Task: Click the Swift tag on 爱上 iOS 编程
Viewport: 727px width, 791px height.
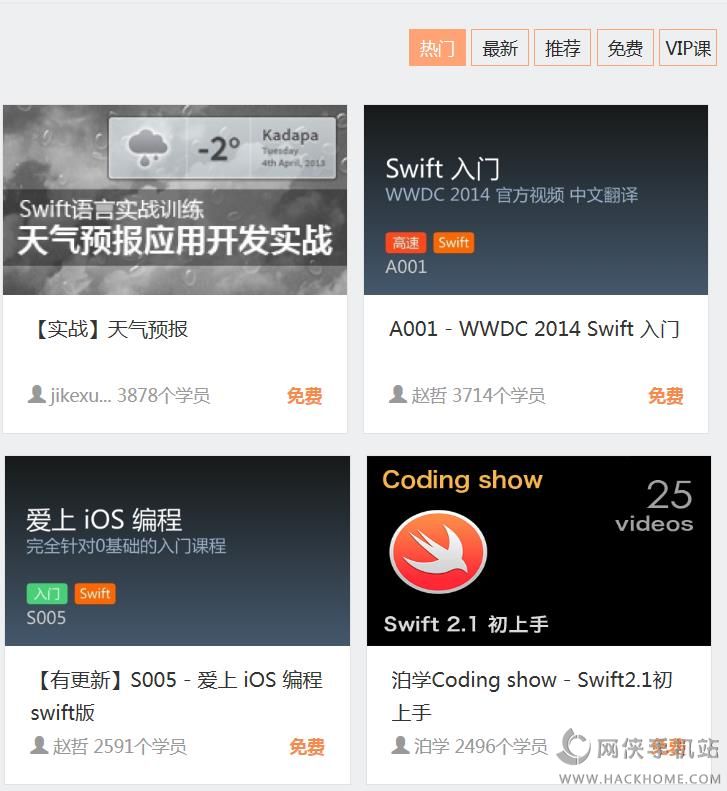Action: [x=95, y=593]
